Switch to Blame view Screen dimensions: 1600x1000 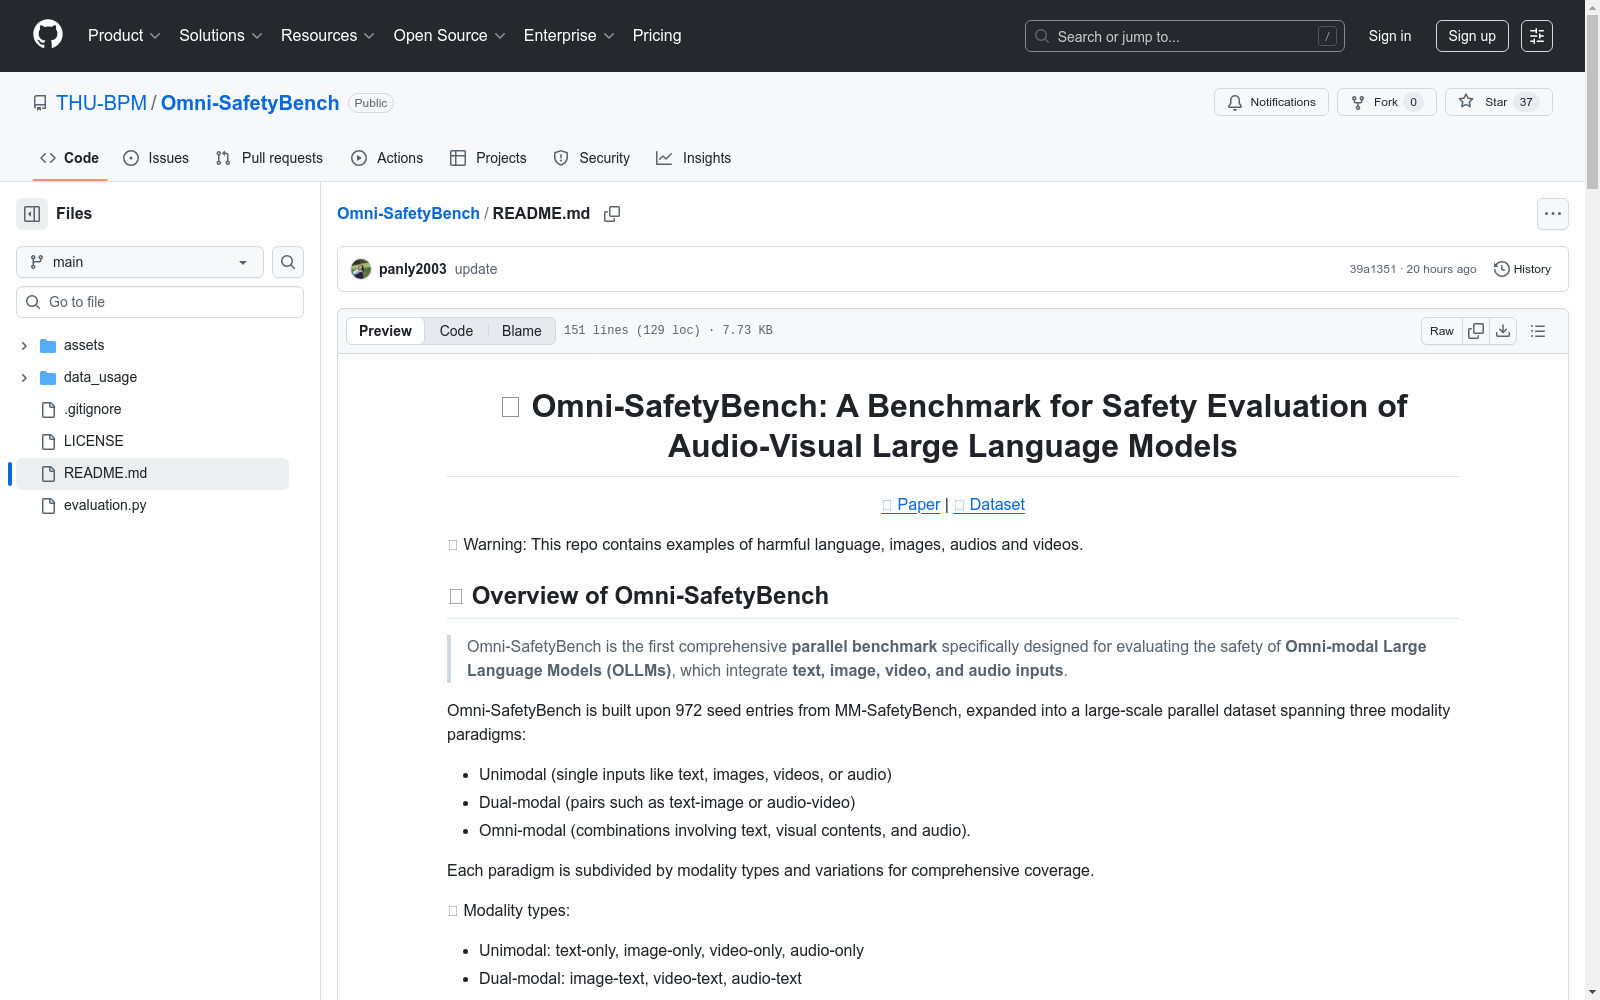pos(521,331)
